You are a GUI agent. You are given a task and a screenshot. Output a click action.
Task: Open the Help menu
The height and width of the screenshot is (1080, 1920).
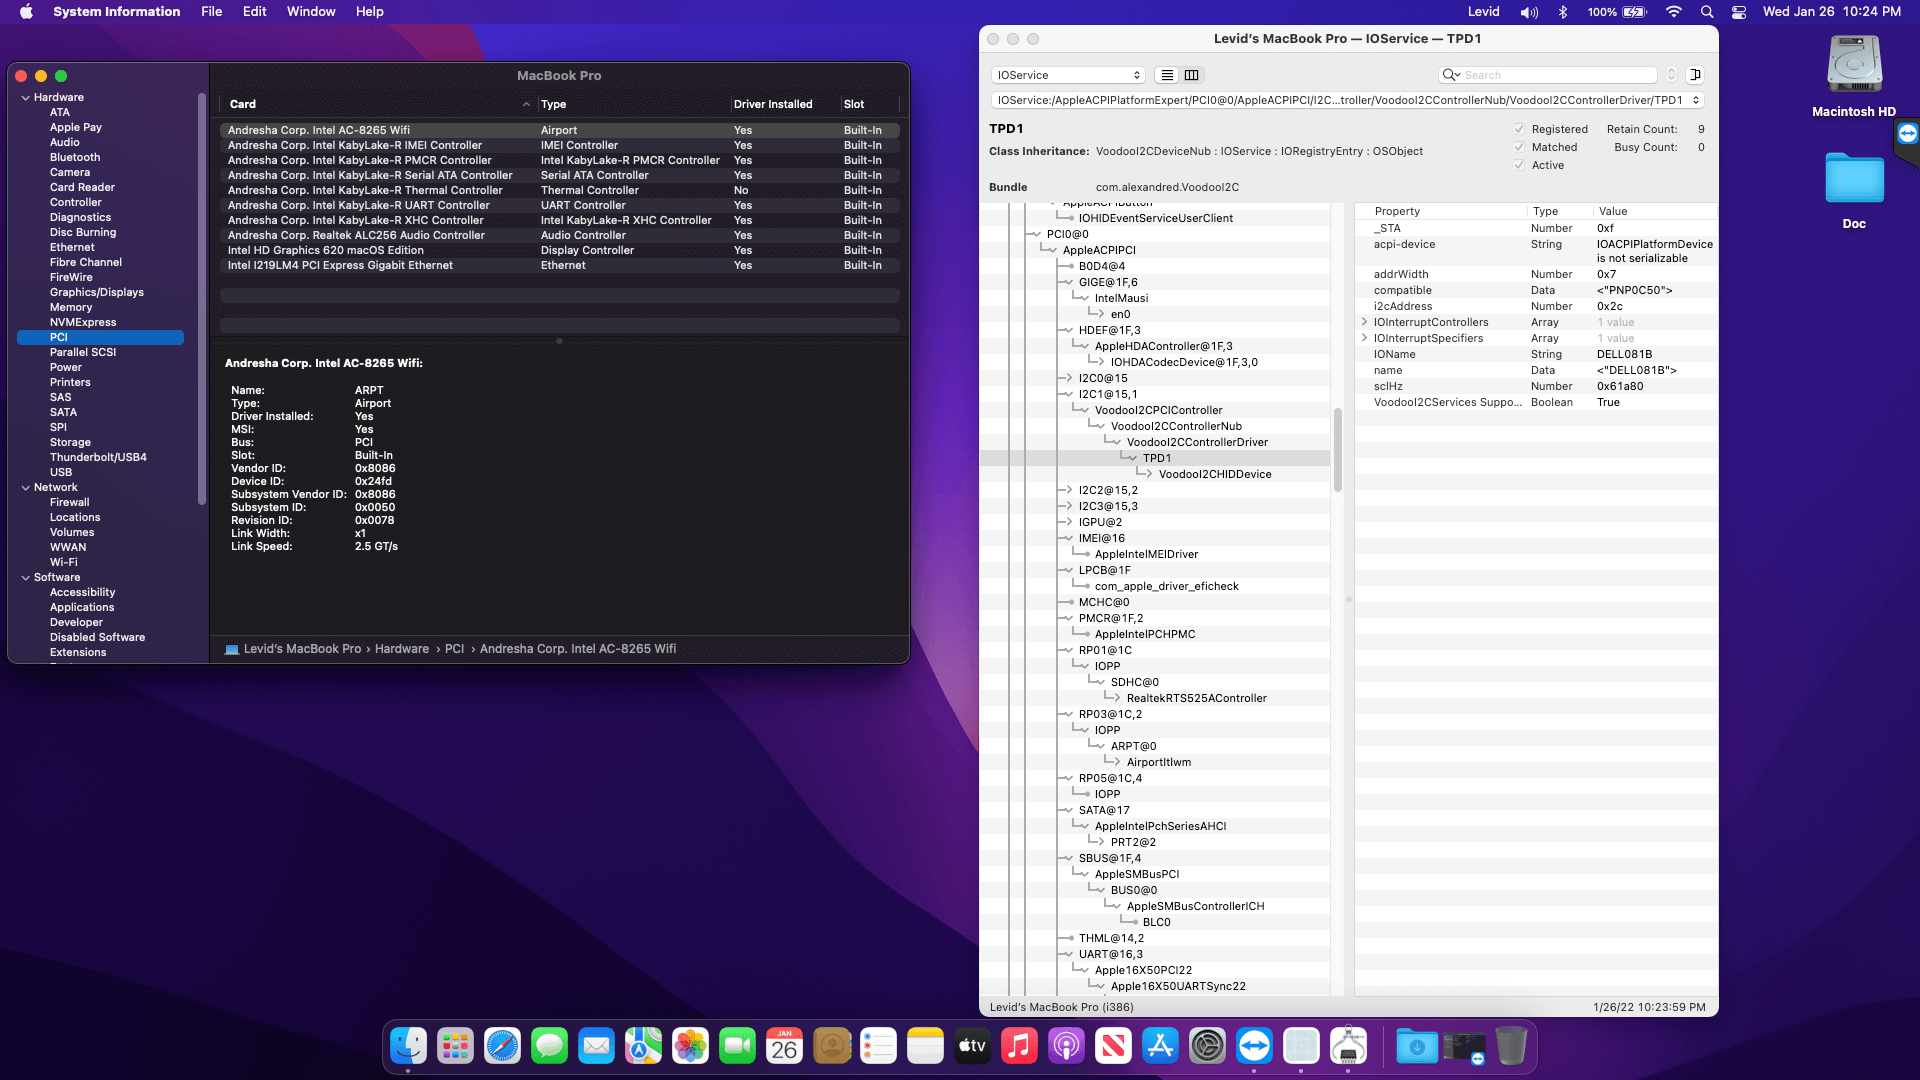point(370,12)
